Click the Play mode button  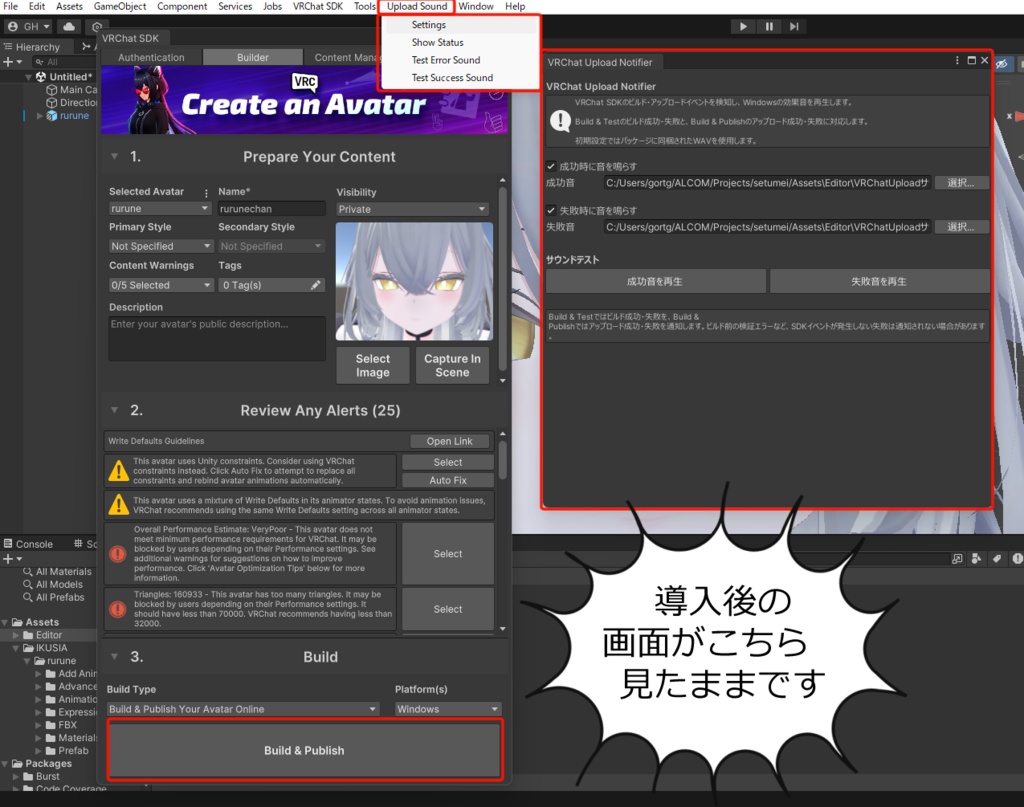click(743, 27)
